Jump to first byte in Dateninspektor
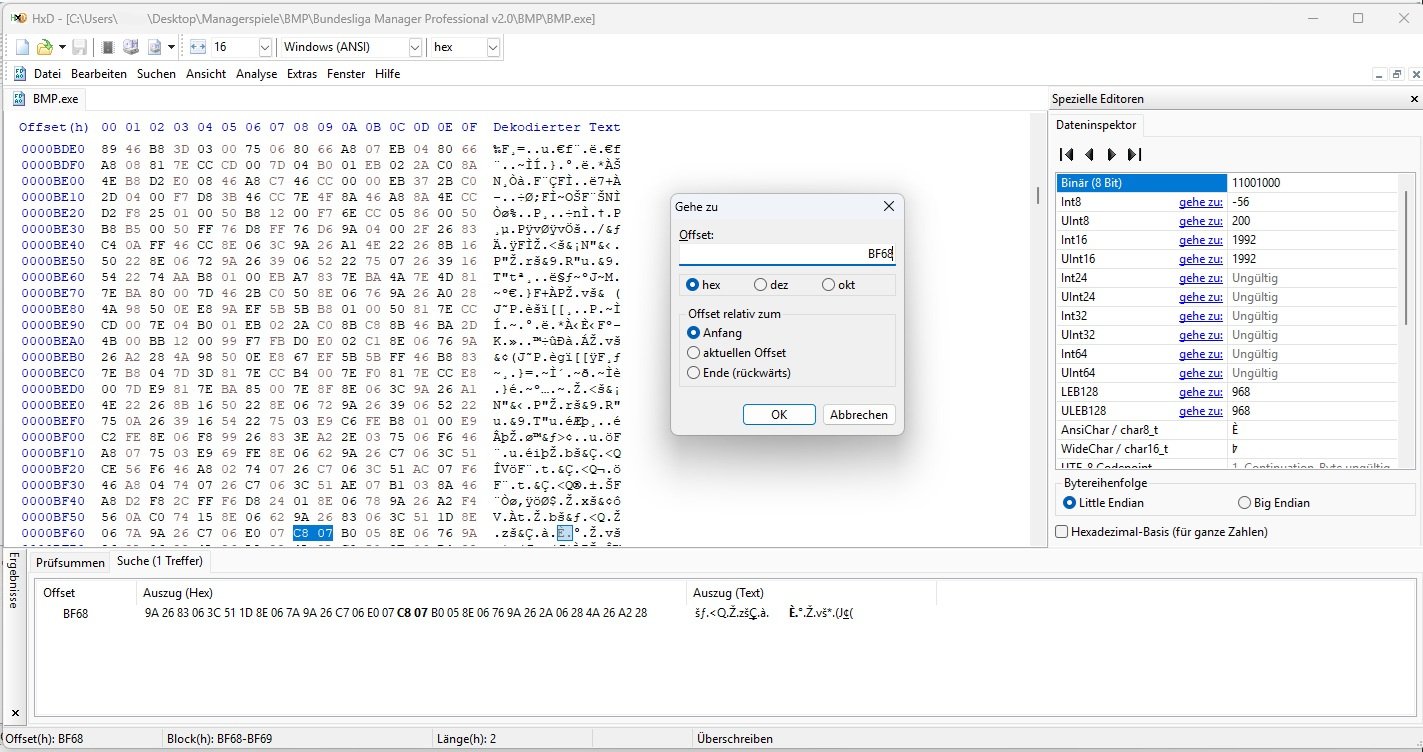Image resolution: width=1423 pixels, height=752 pixels. [x=1066, y=154]
